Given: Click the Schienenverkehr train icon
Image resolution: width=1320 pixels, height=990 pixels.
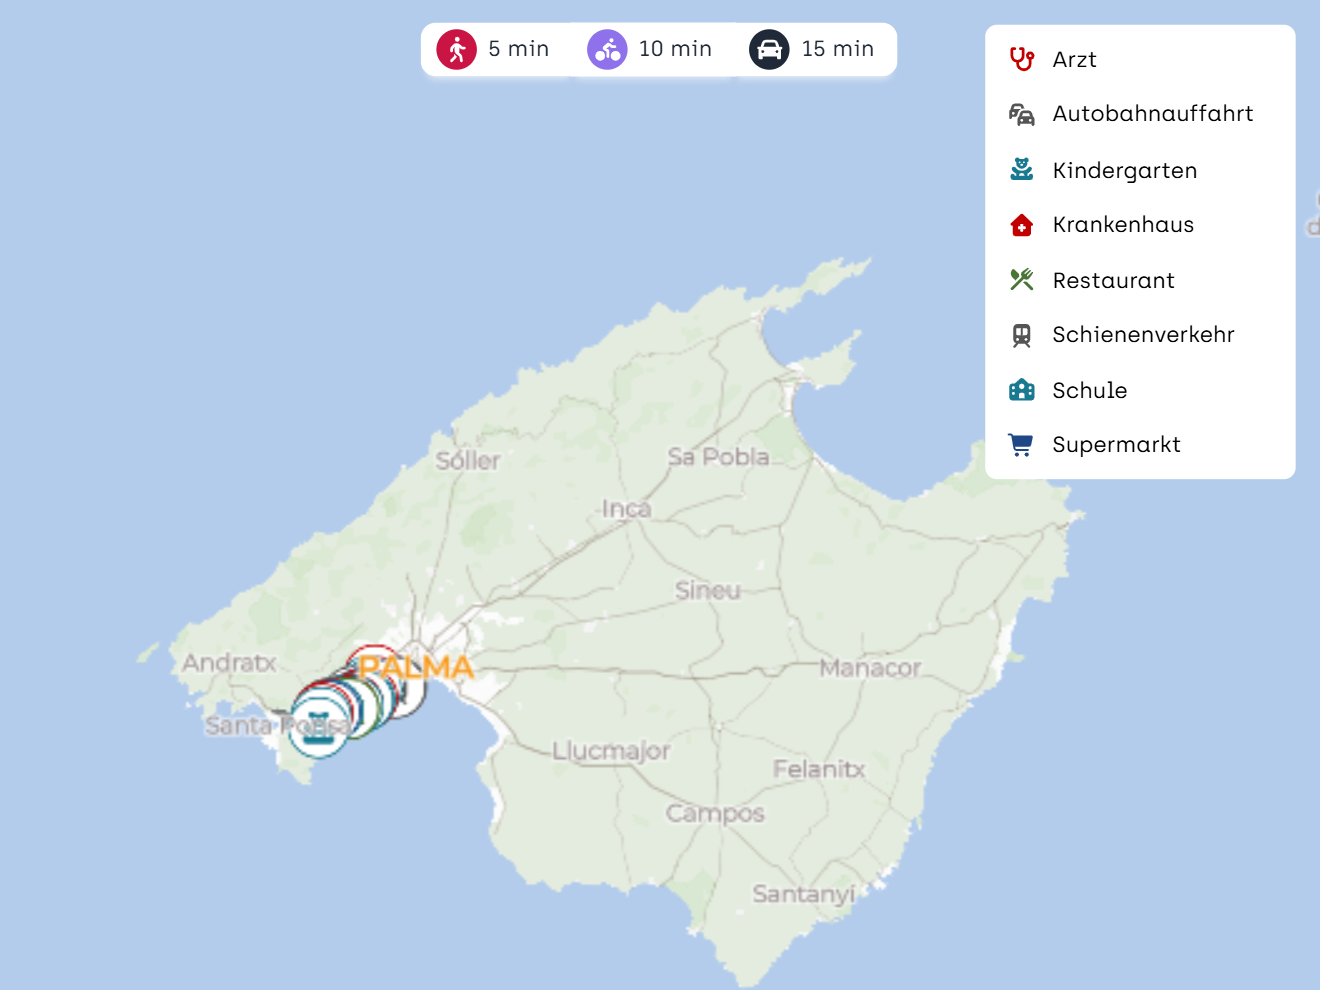Looking at the screenshot, I should click(x=1021, y=335).
